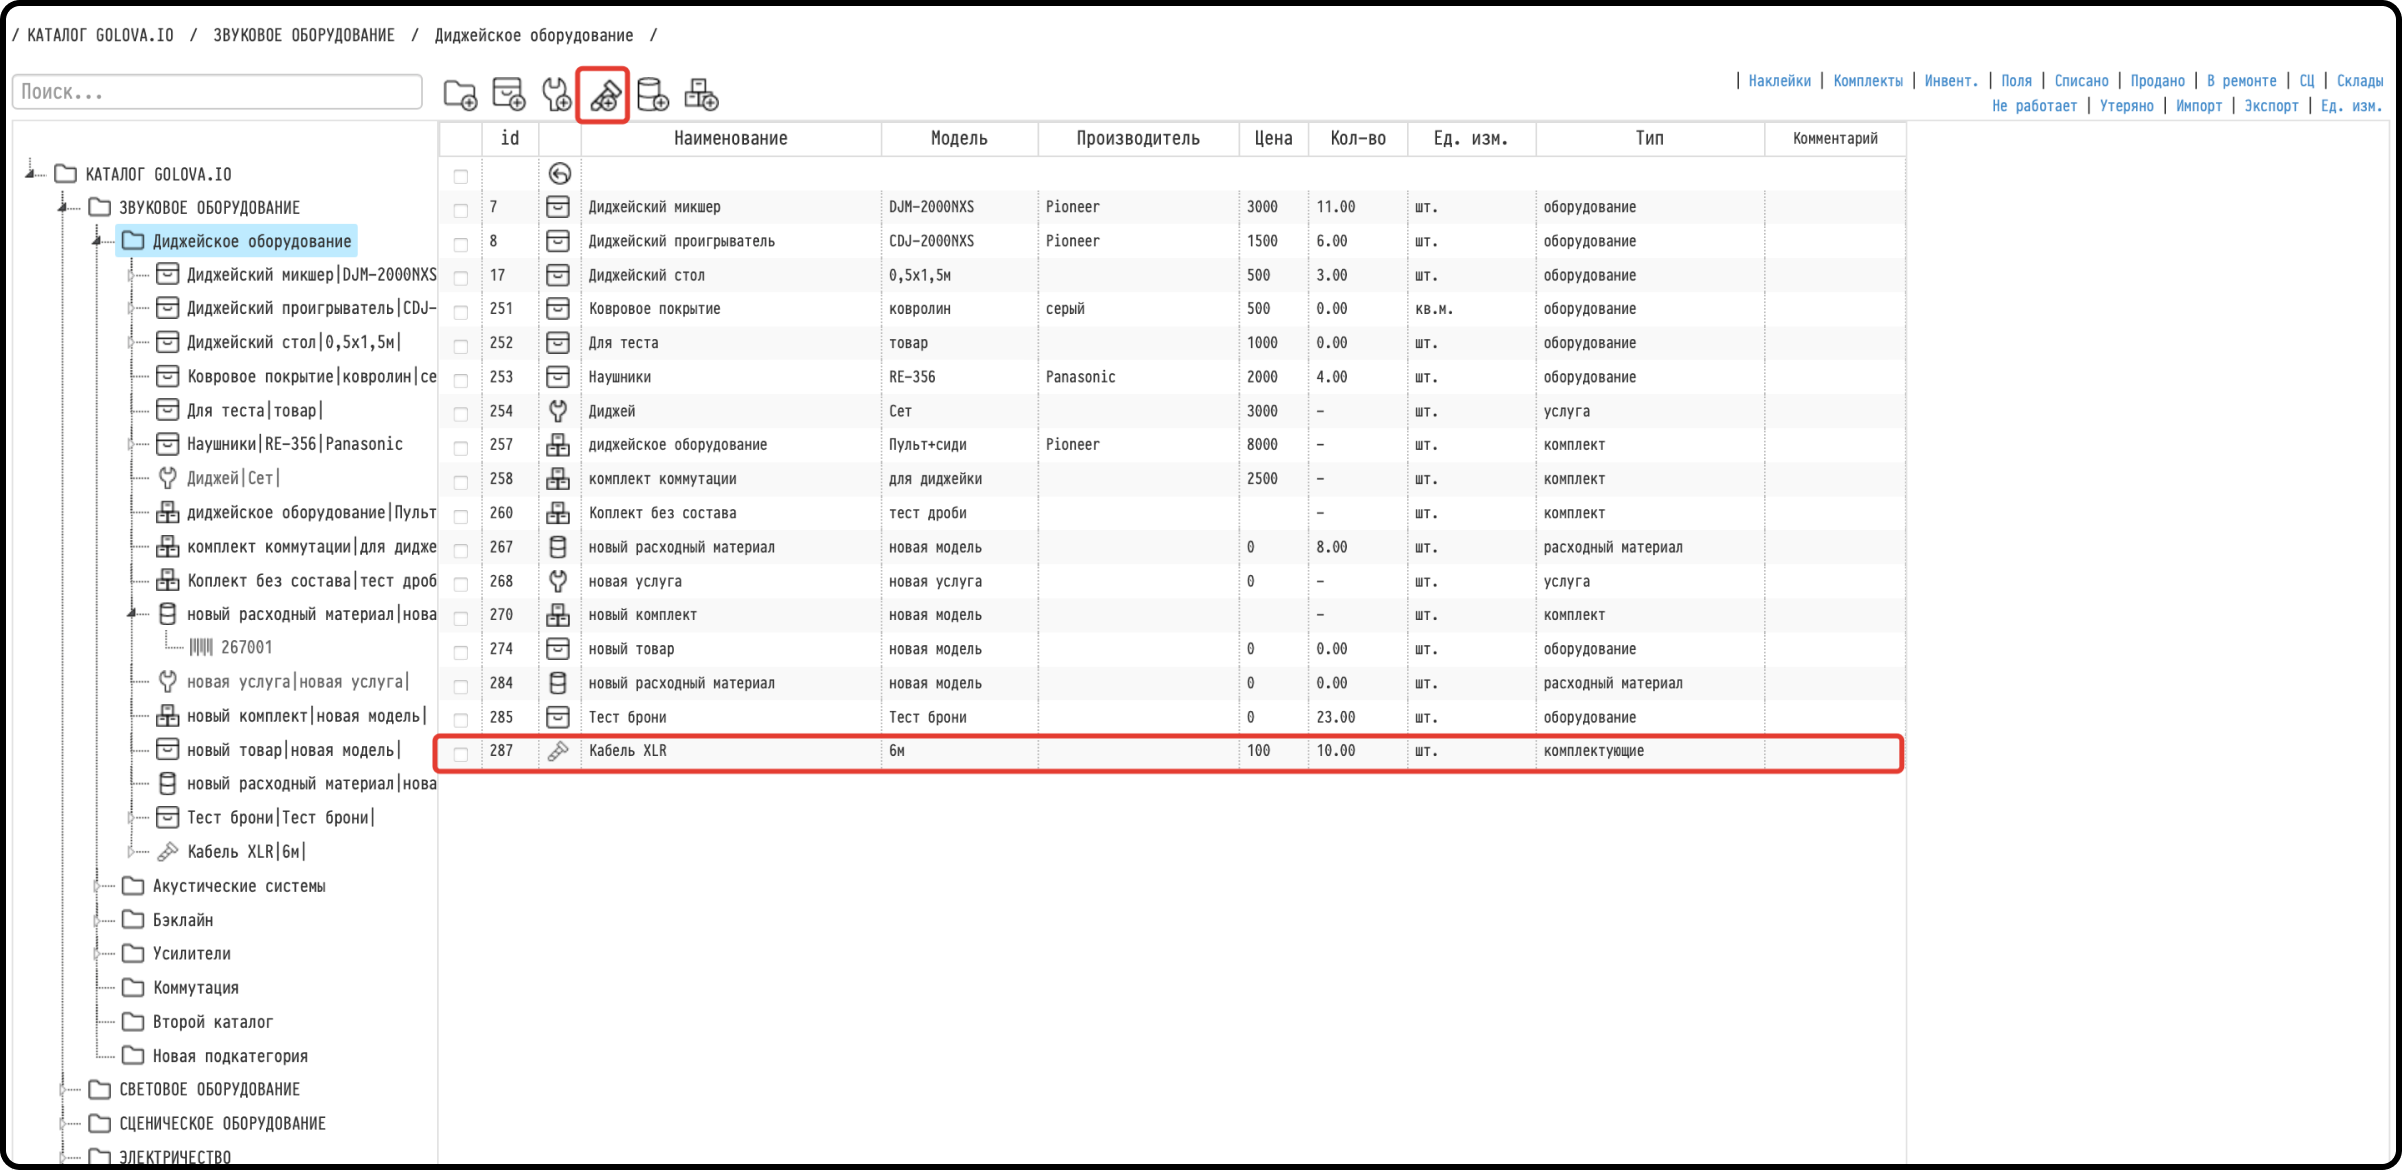Click the kit icon for row id 257

click(x=558, y=445)
